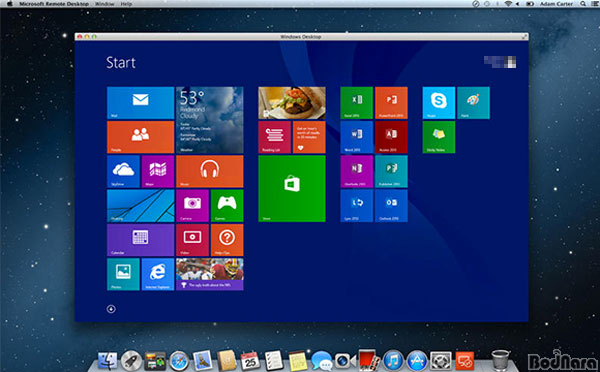Viewport: 600px width, 372px height.
Task: Open the Skype tile
Action: [x=439, y=103]
